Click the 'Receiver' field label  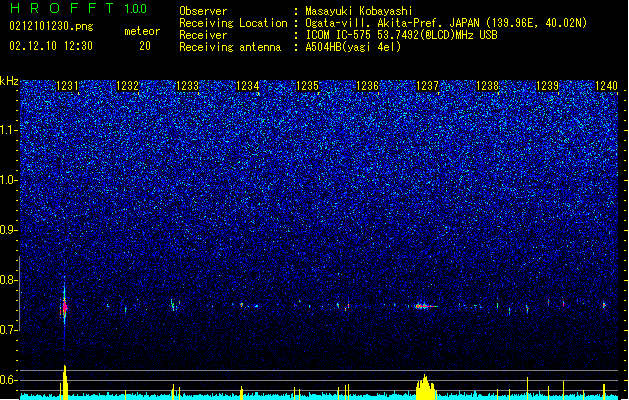pyautogui.click(x=203, y=35)
